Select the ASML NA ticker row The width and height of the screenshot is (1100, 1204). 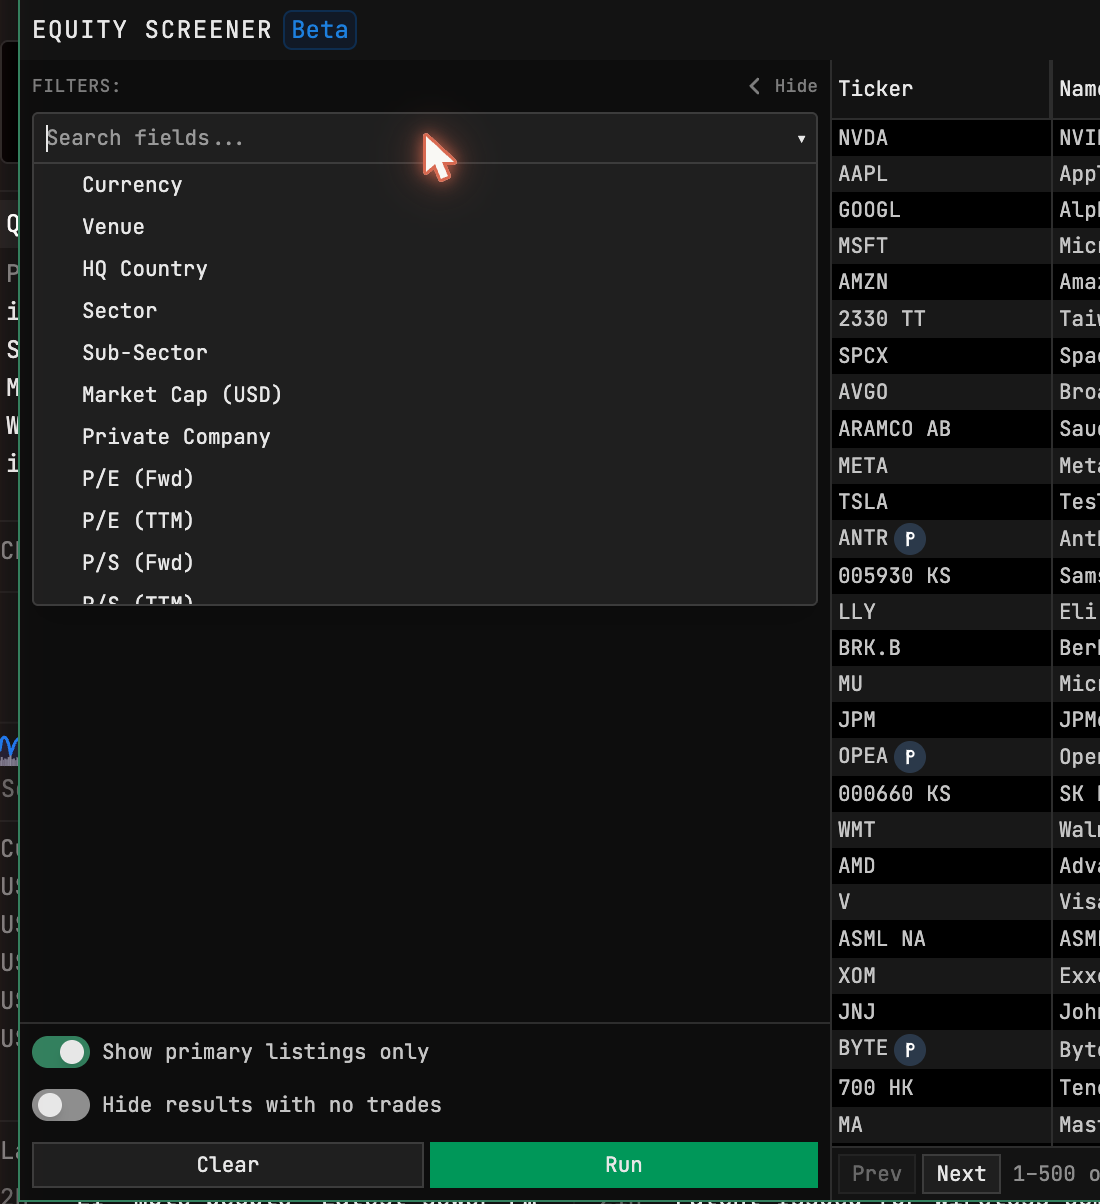941,939
